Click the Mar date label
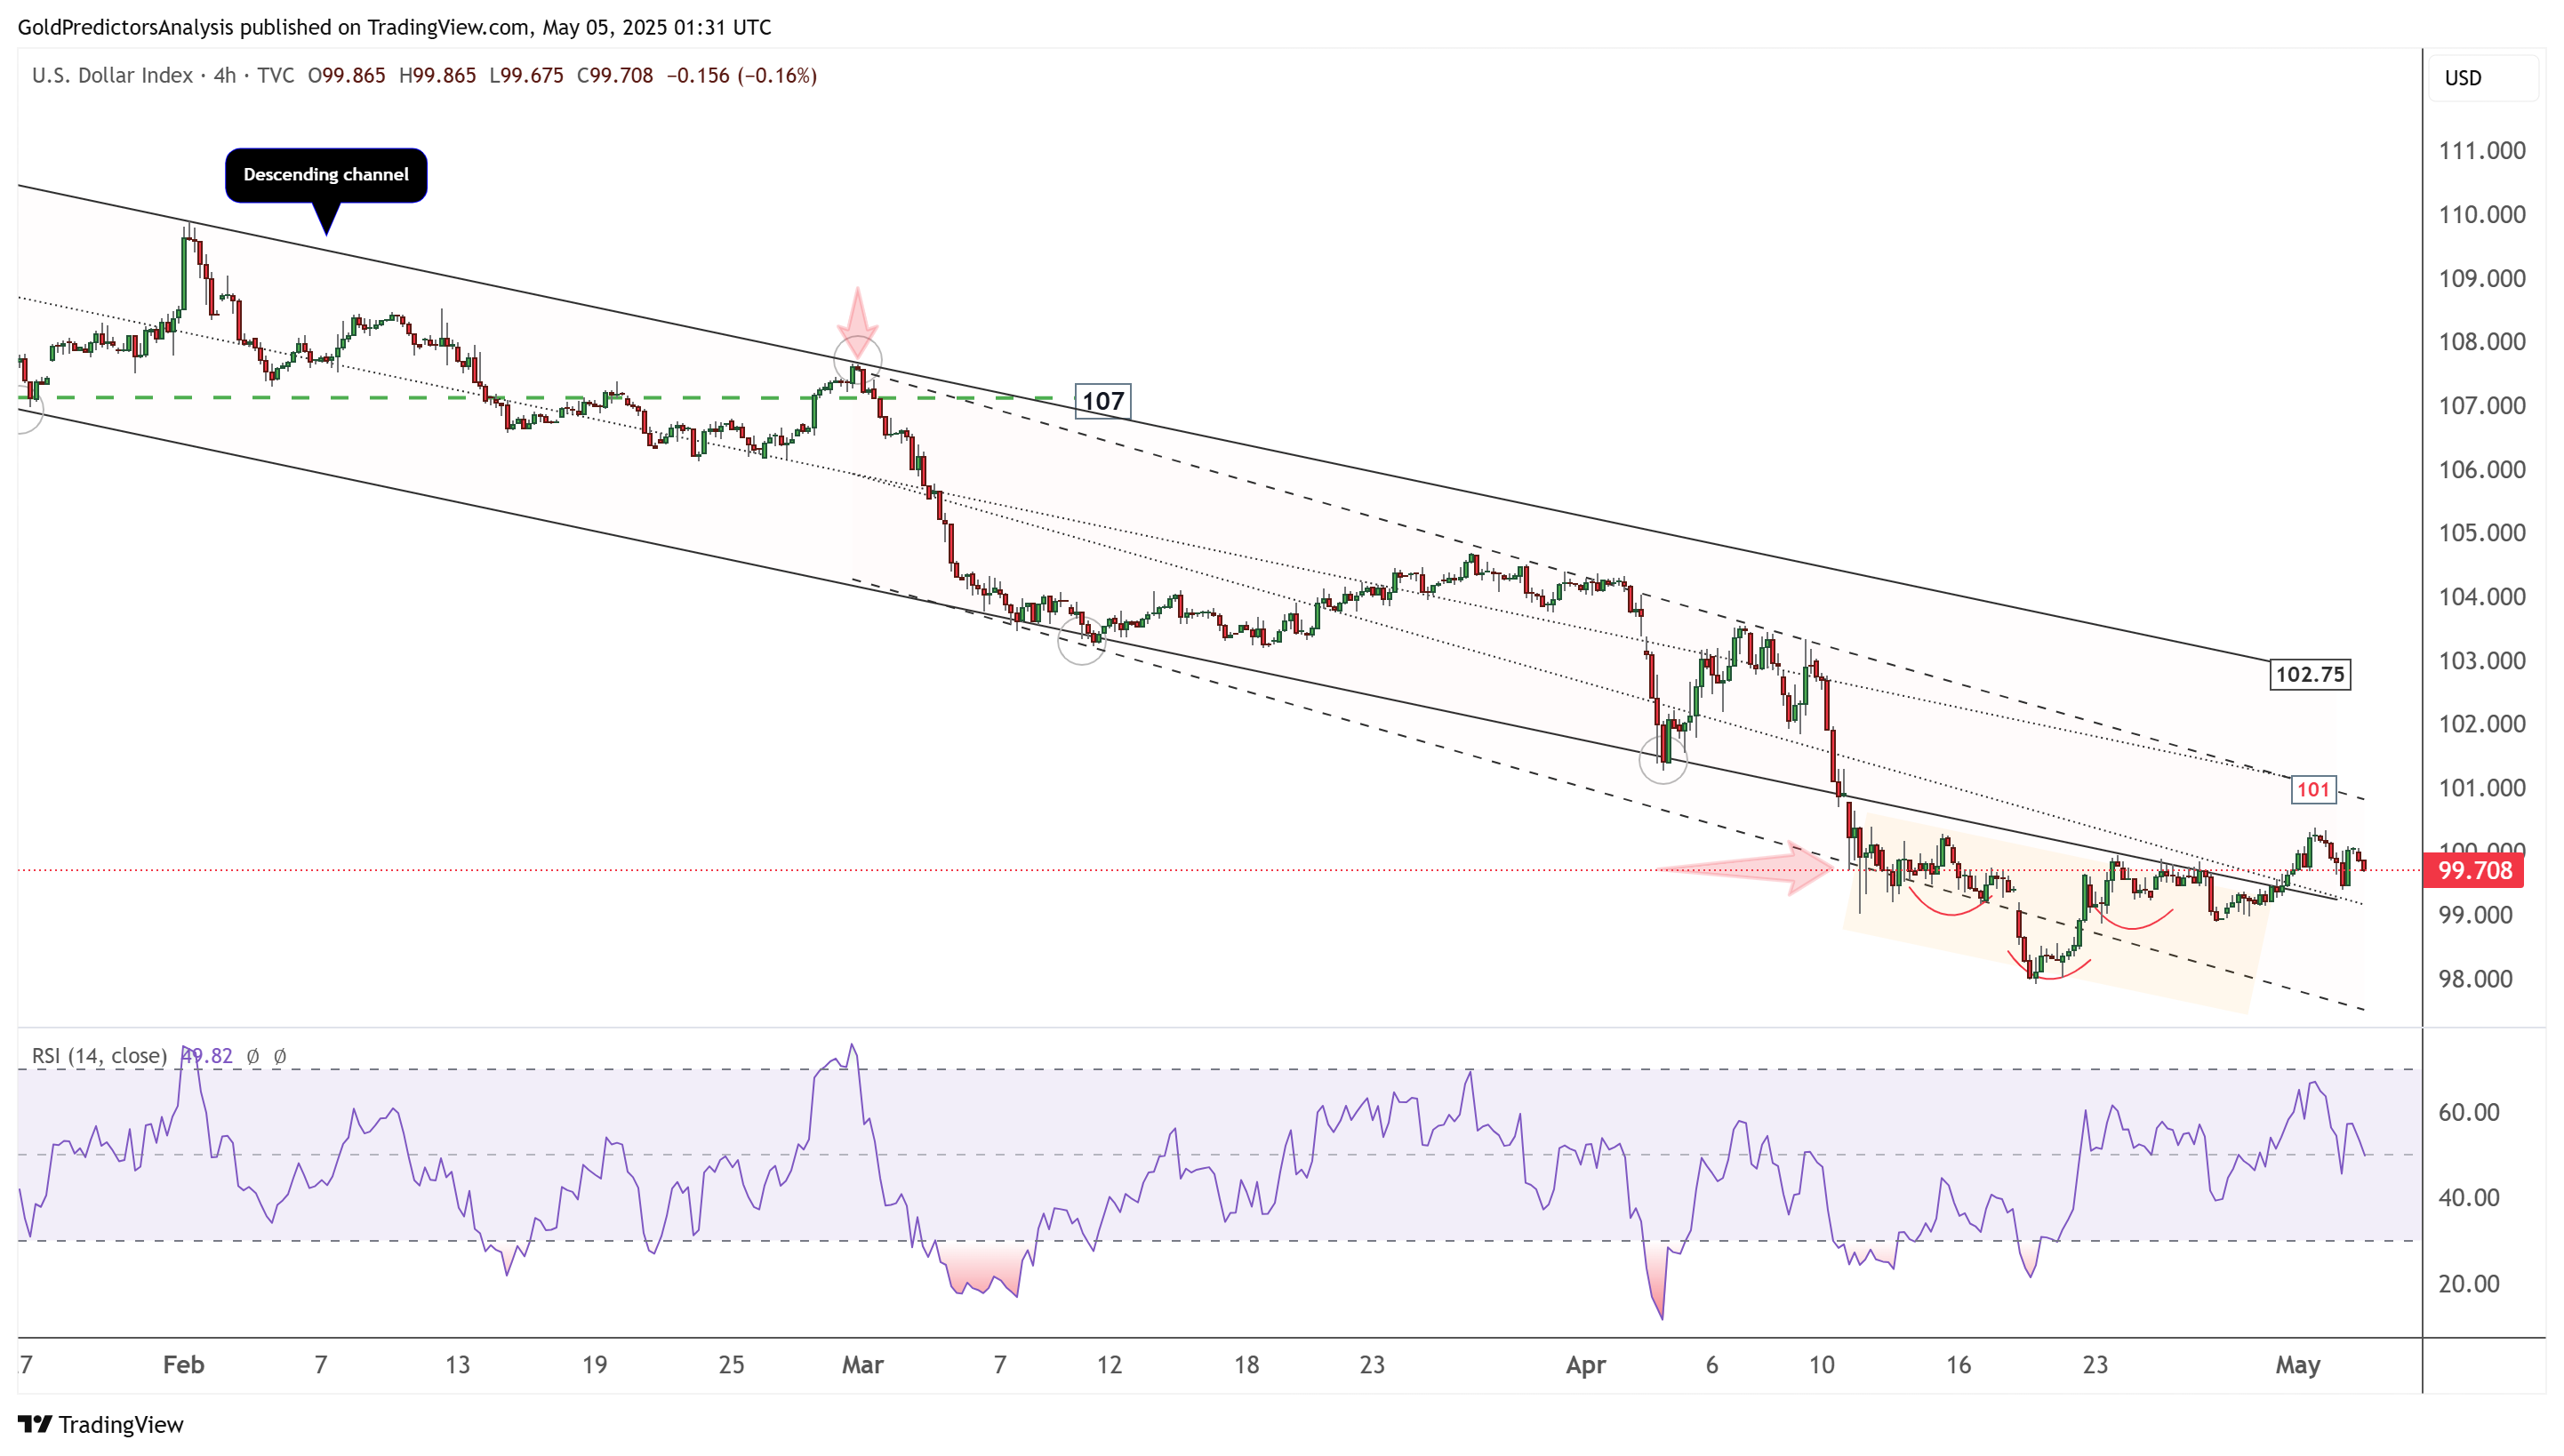 863,1365
